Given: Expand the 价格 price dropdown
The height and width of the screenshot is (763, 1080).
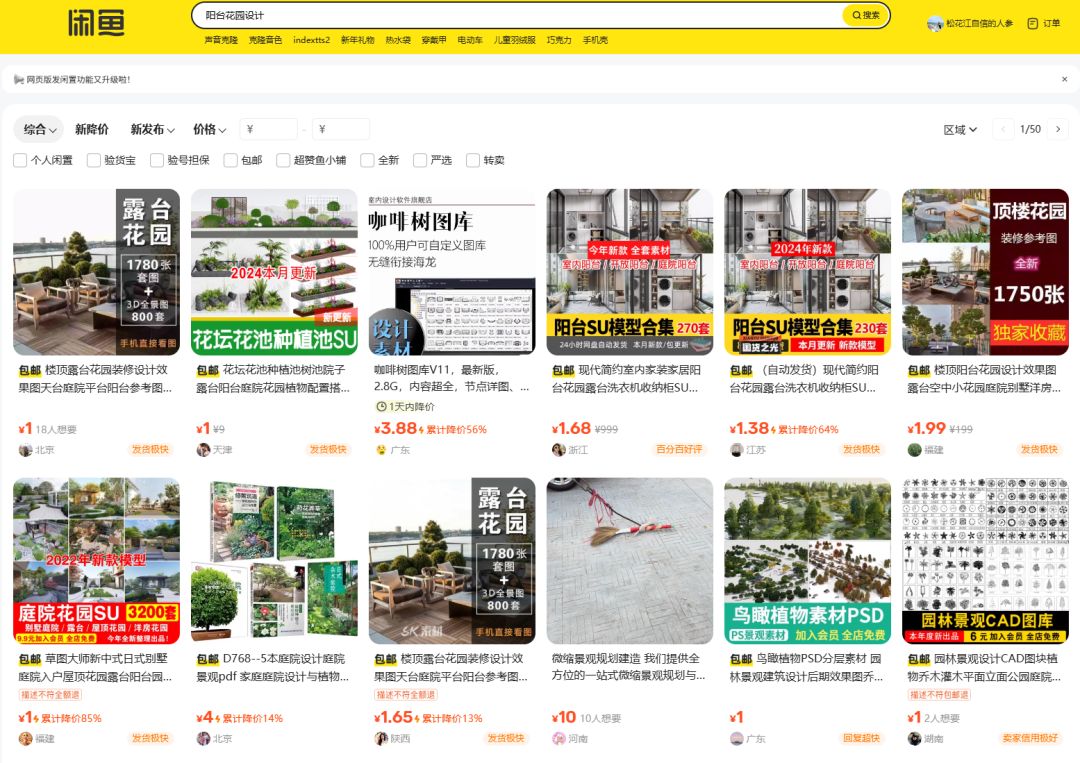Looking at the screenshot, I should point(209,128).
